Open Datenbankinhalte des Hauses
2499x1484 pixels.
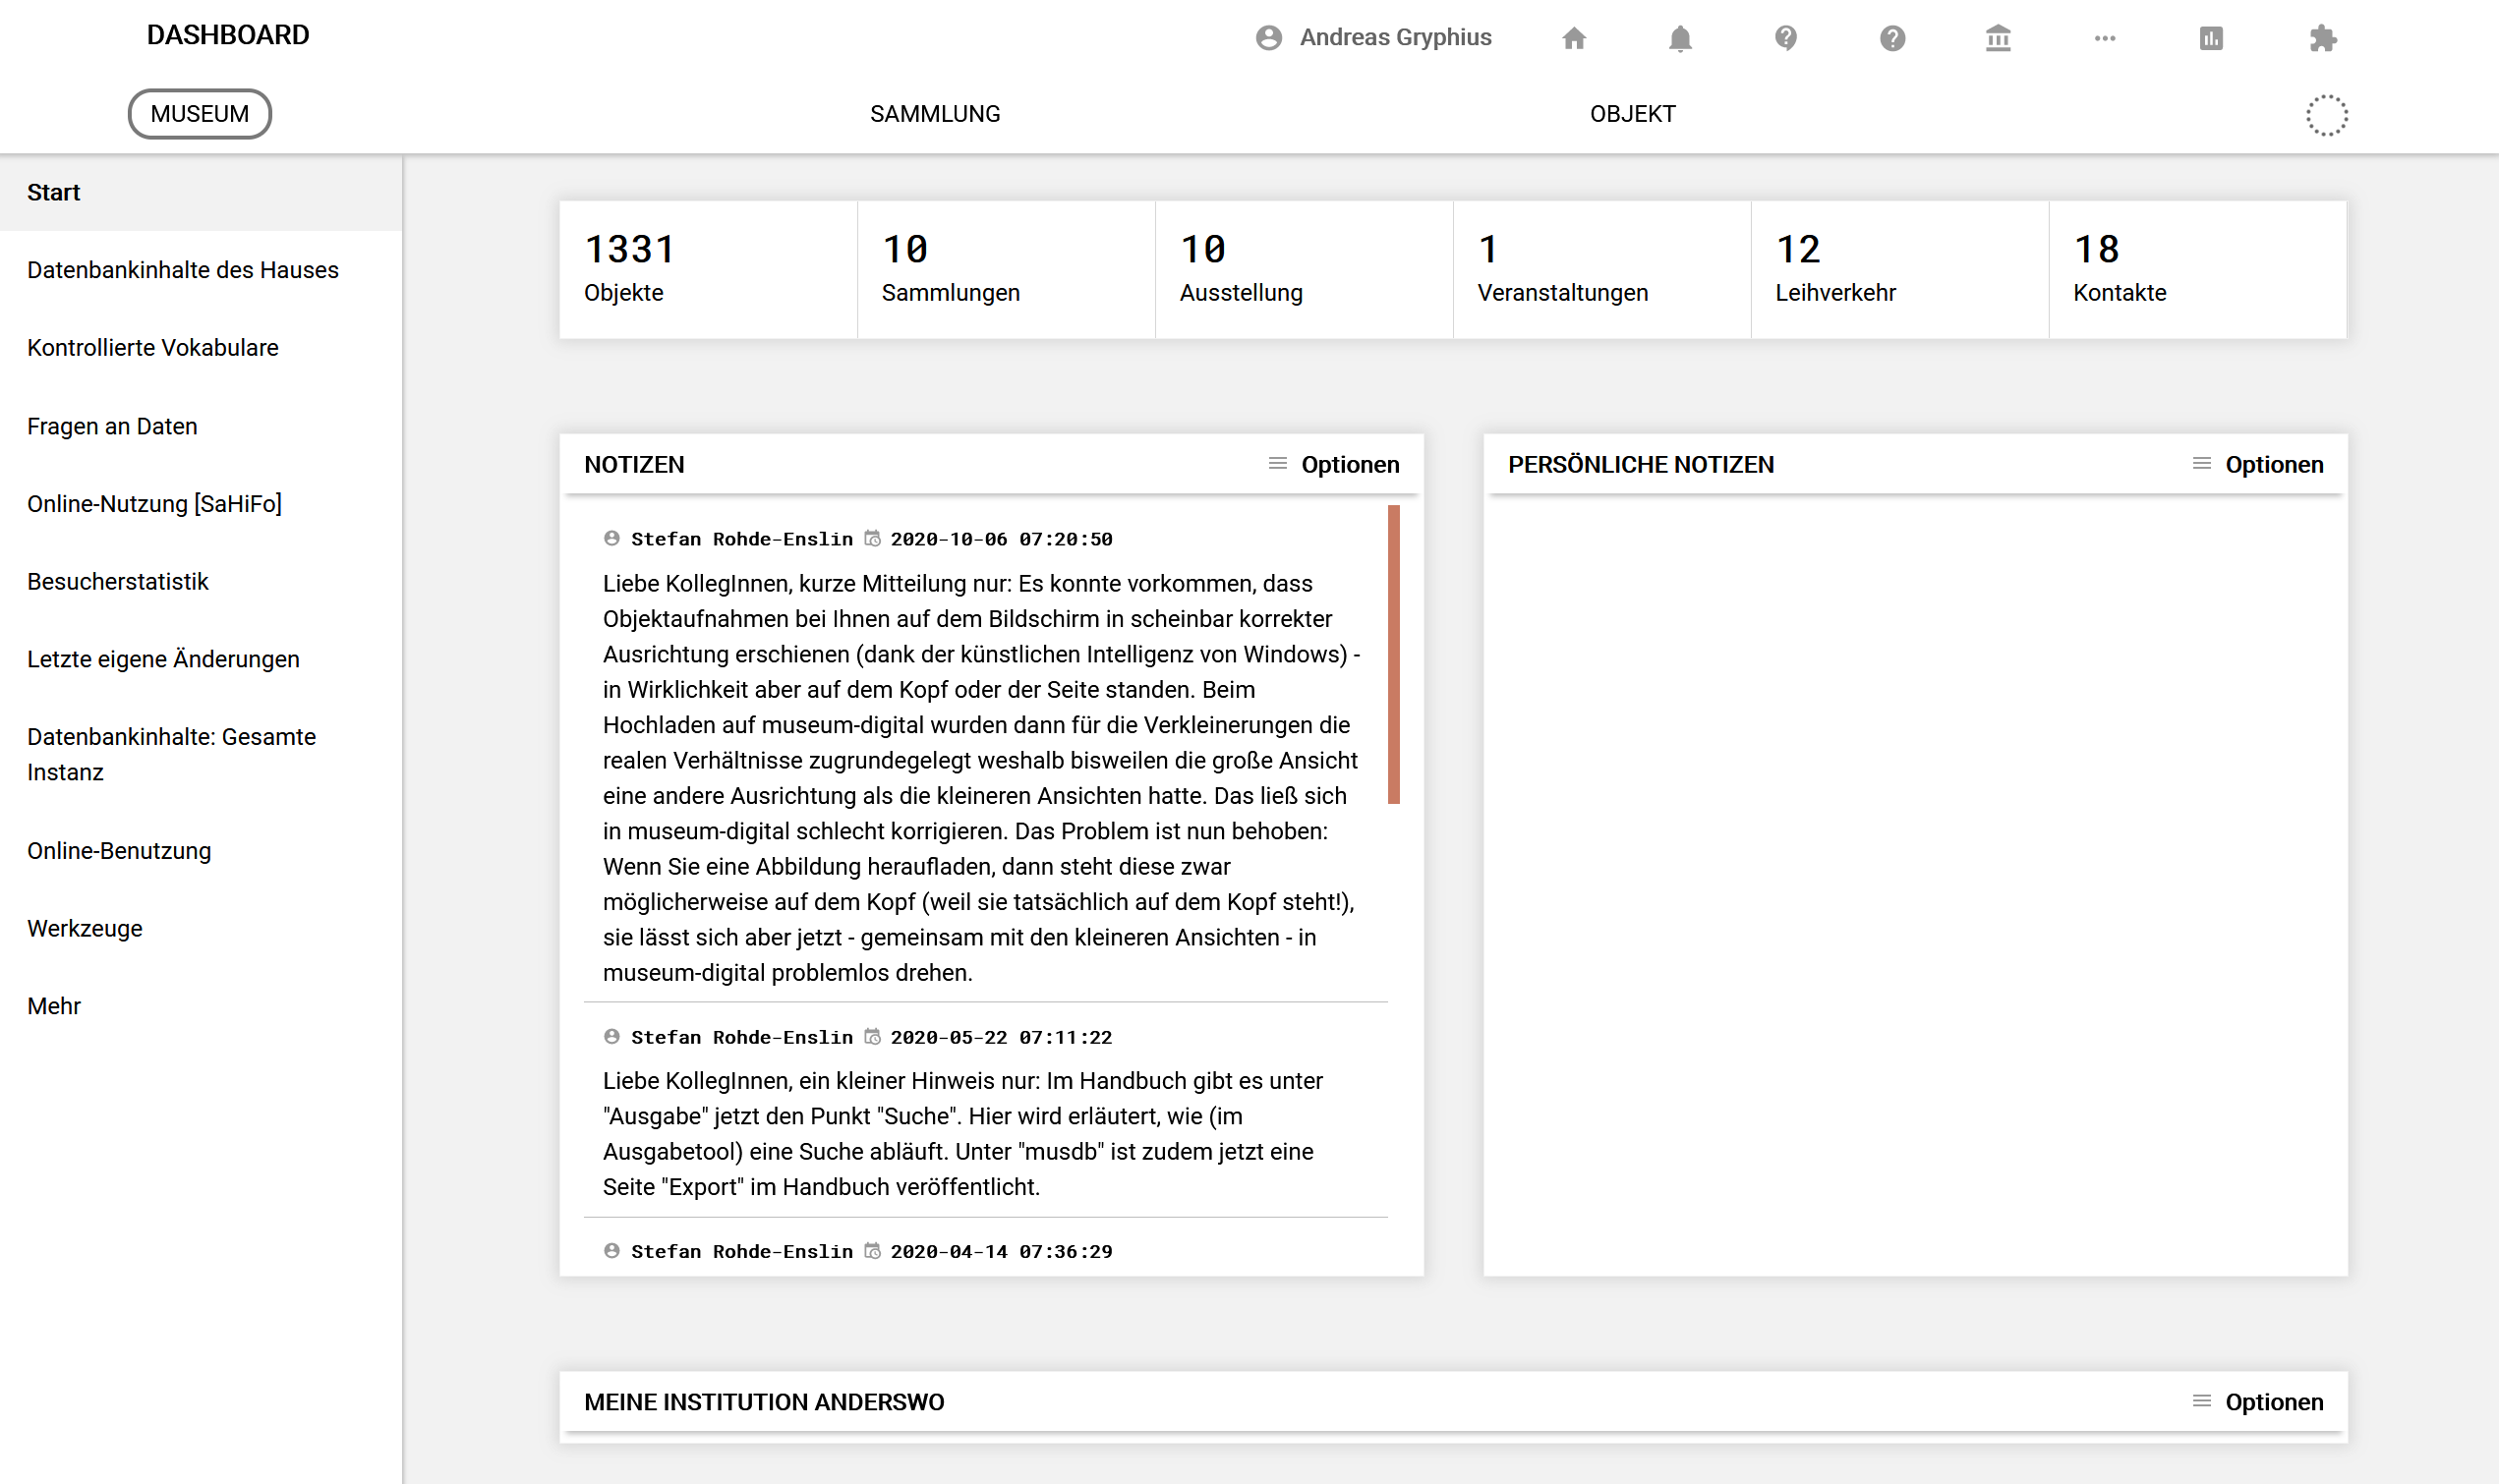[x=201, y=270]
